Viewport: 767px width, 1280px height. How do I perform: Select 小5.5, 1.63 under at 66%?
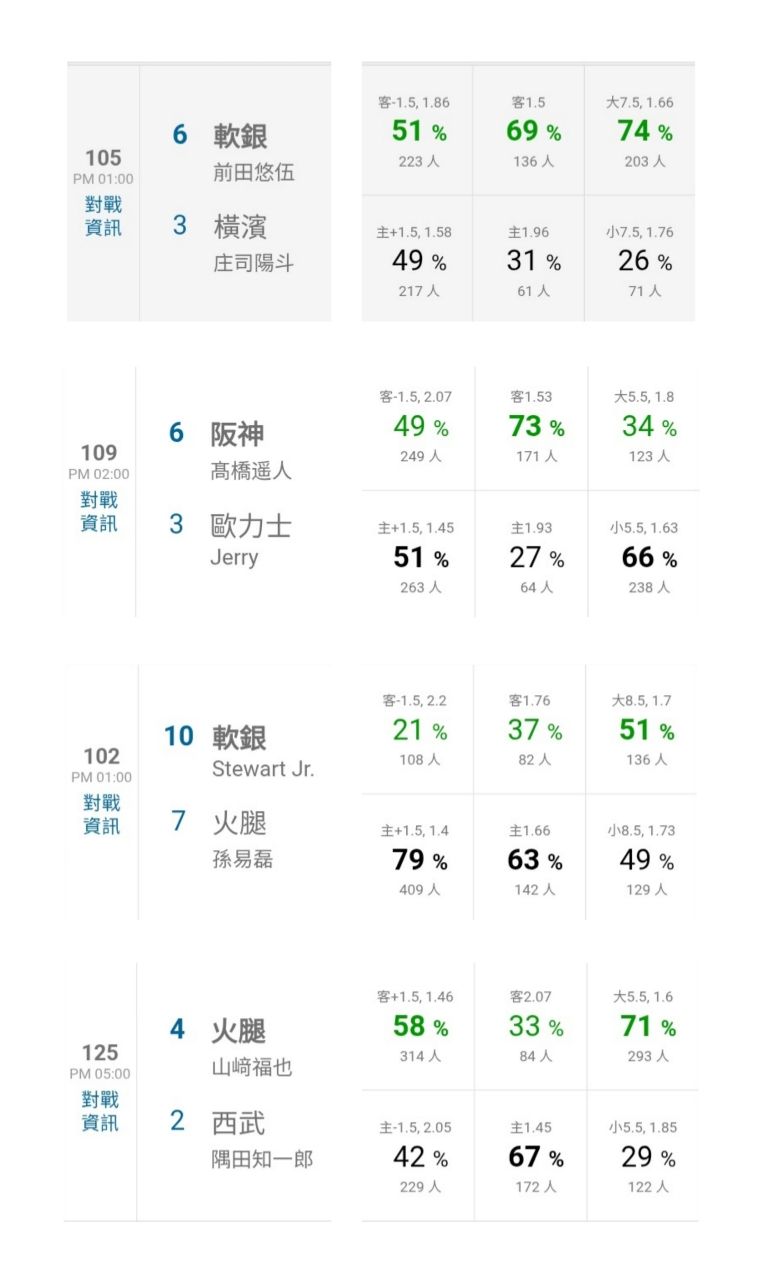[643, 556]
